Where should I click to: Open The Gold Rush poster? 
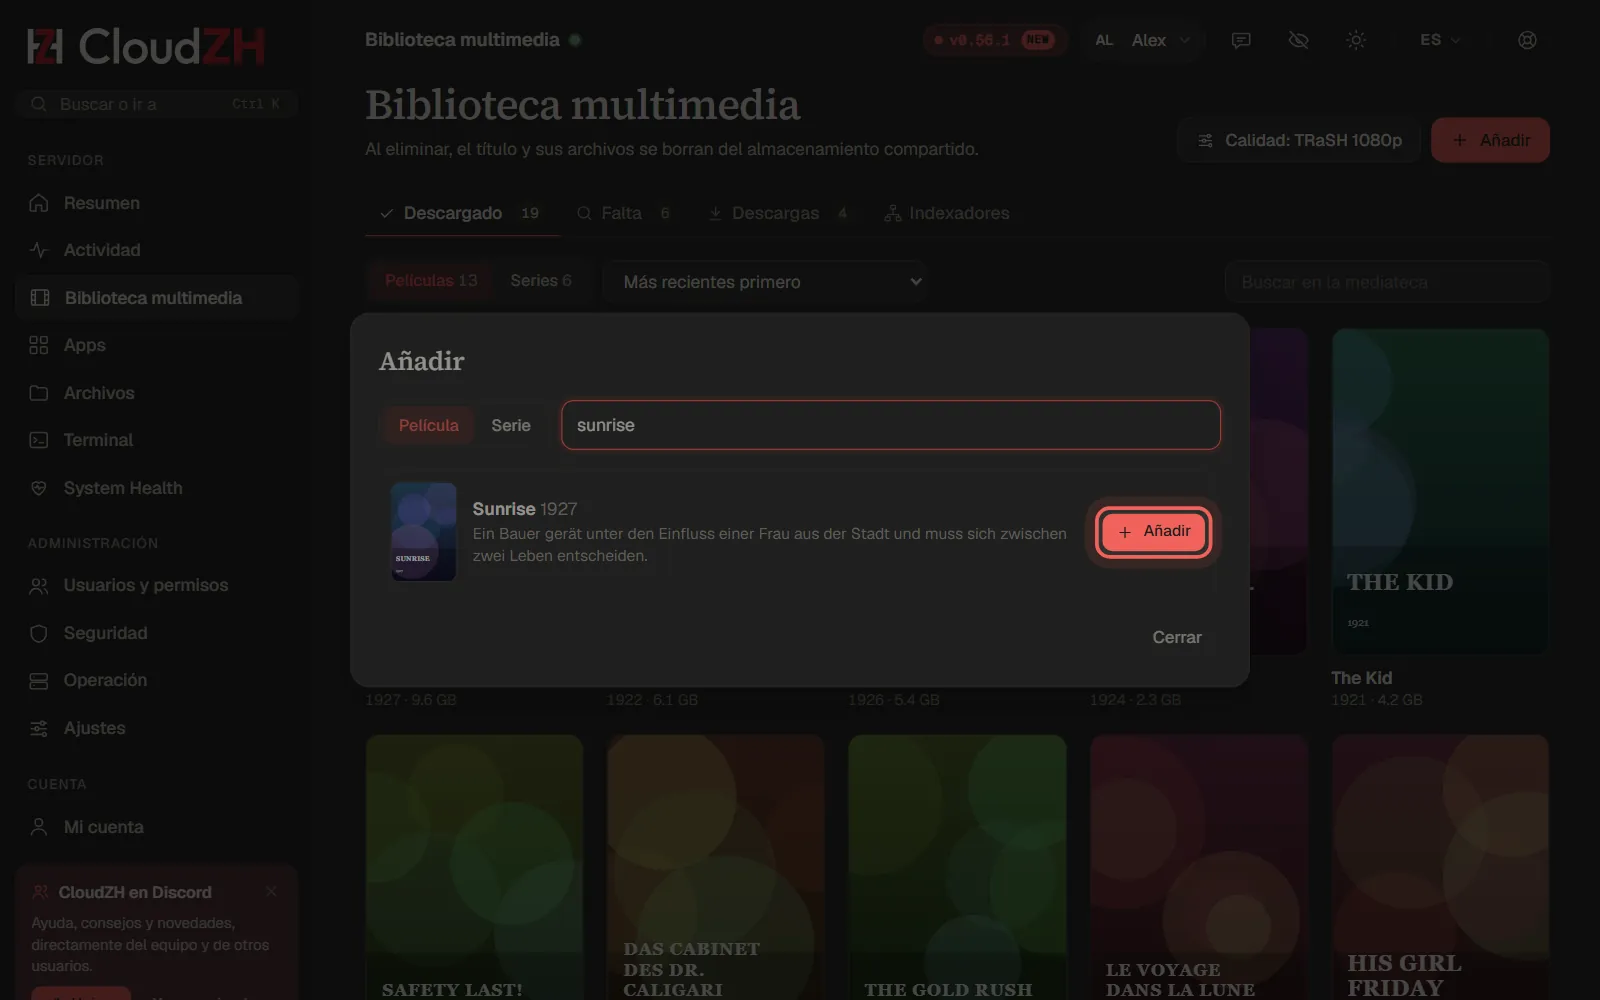point(957,867)
